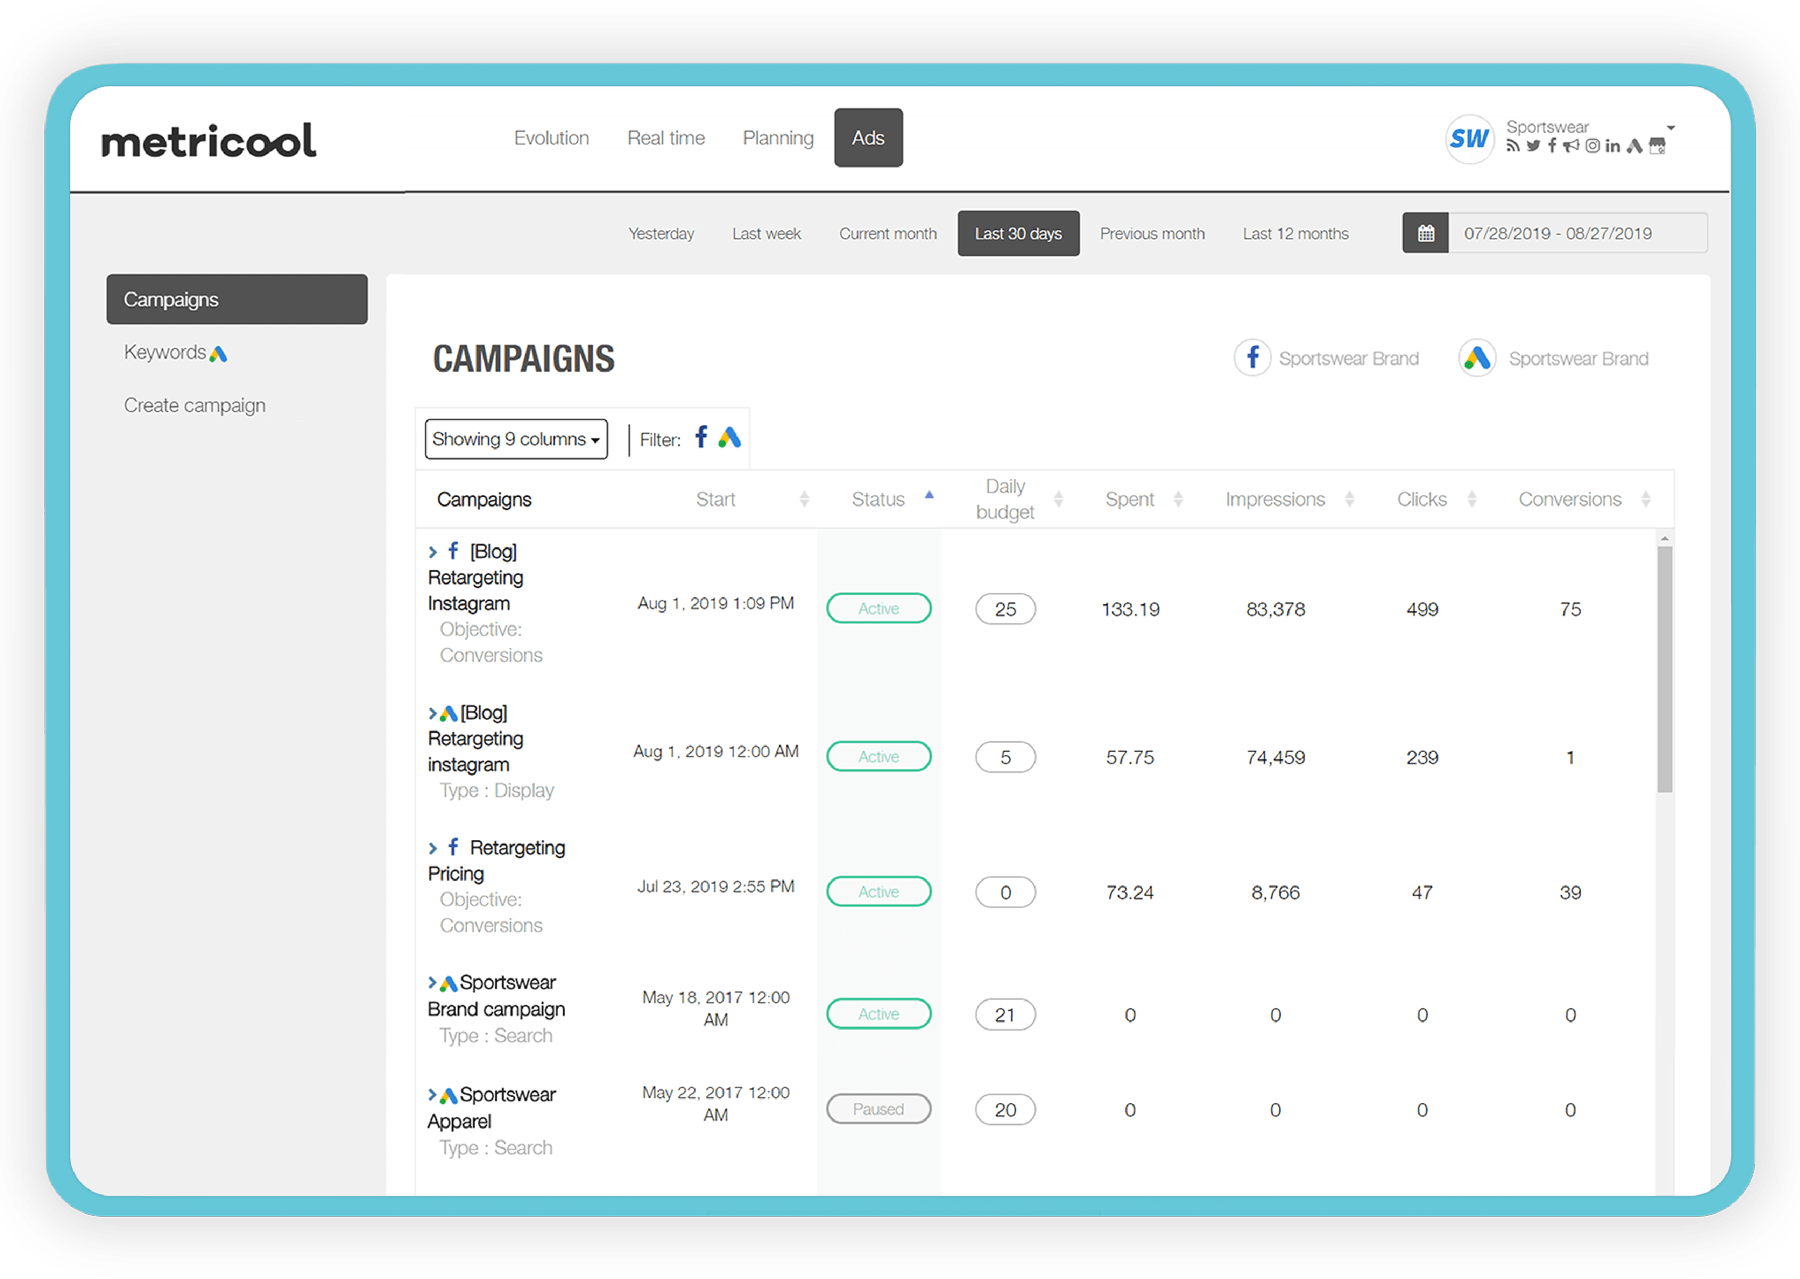Click Create campaign in the sidebar
Screen dimensions: 1800x1279
[194, 404]
